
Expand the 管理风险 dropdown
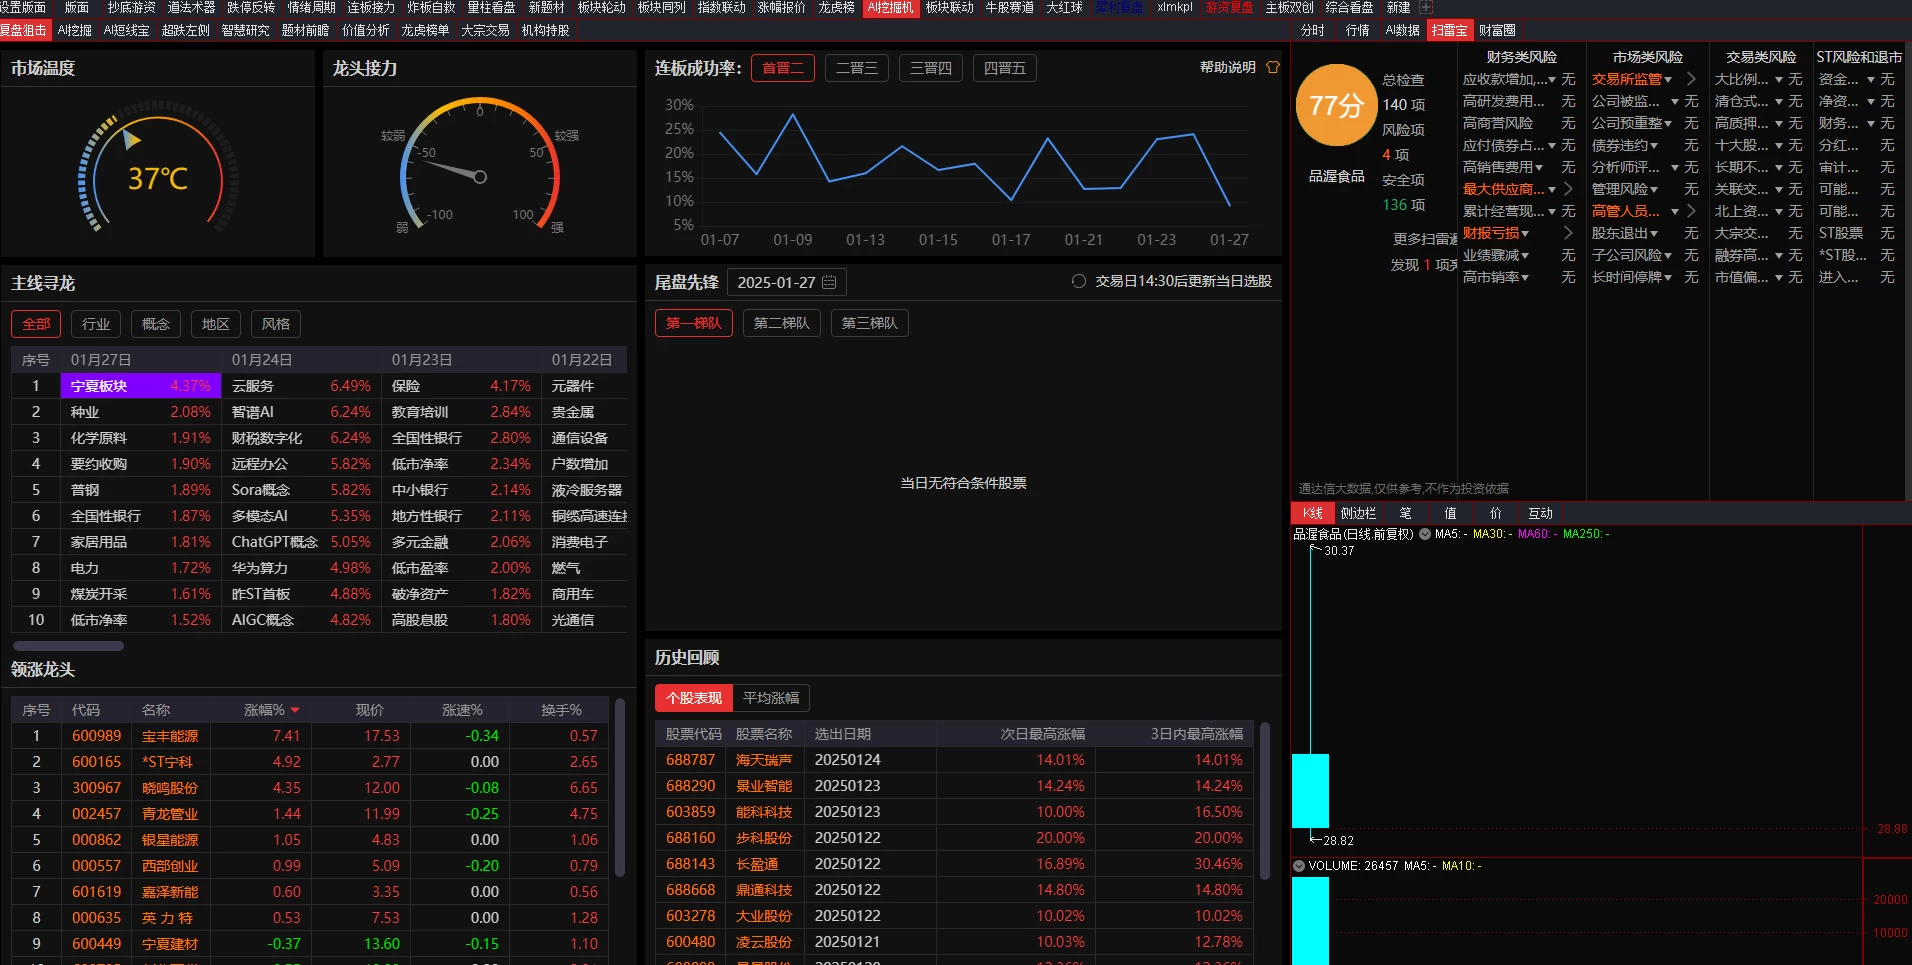[1654, 189]
